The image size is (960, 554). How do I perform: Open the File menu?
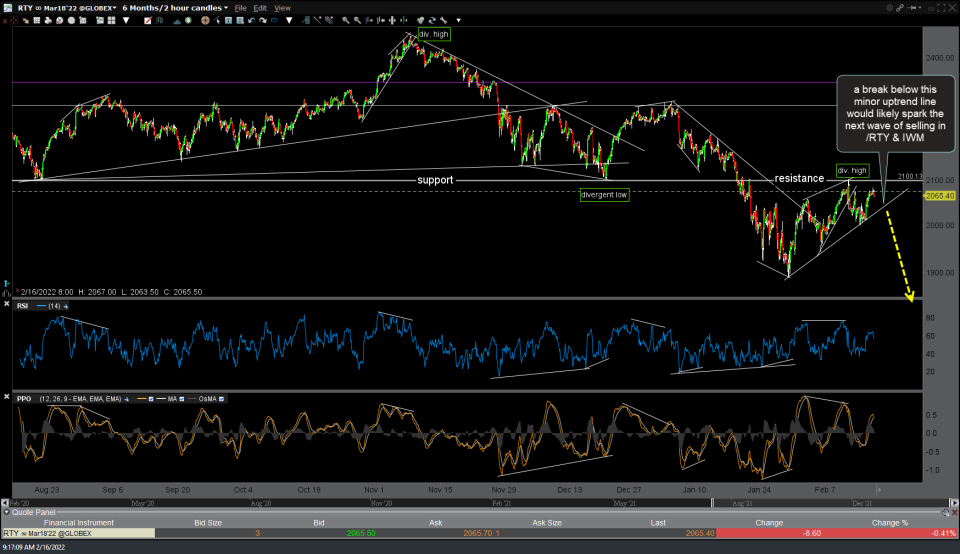pyautogui.click(x=239, y=7)
